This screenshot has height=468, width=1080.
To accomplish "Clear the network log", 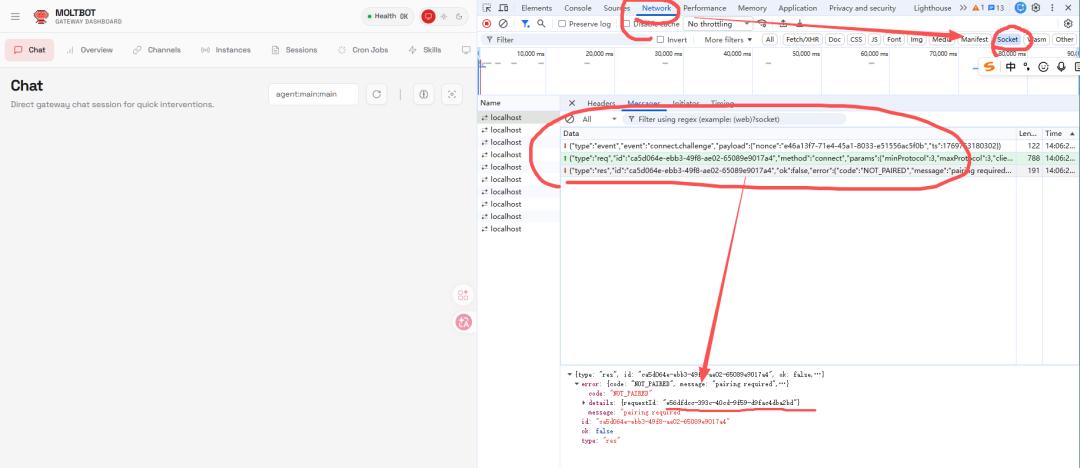I will [x=503, y=23].
